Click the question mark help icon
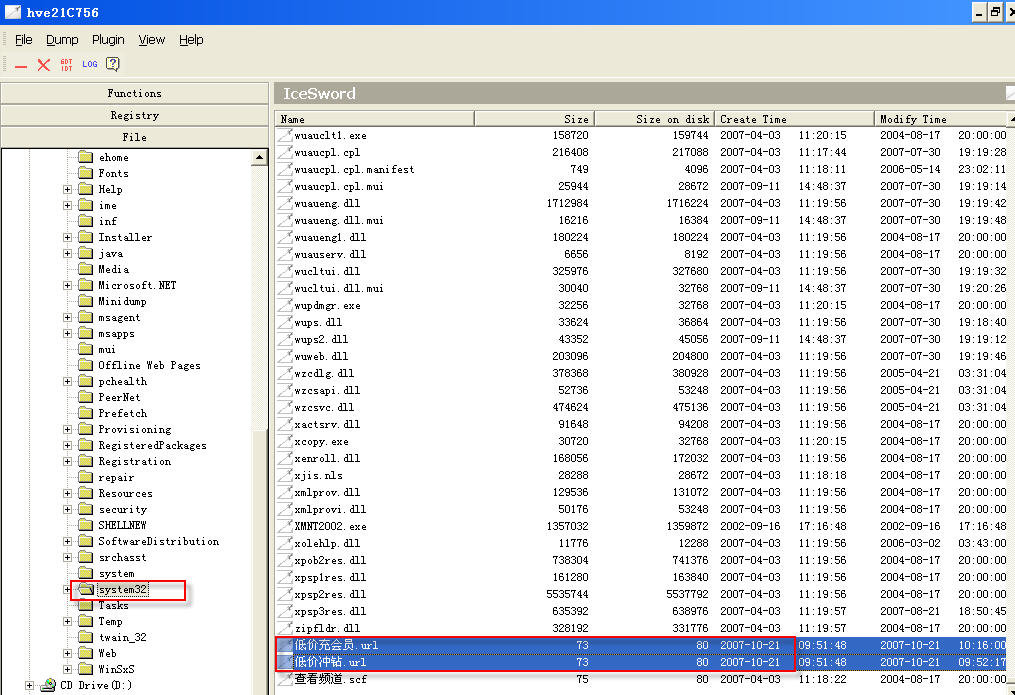1015x695 pixels. click(x=113, y=65)
